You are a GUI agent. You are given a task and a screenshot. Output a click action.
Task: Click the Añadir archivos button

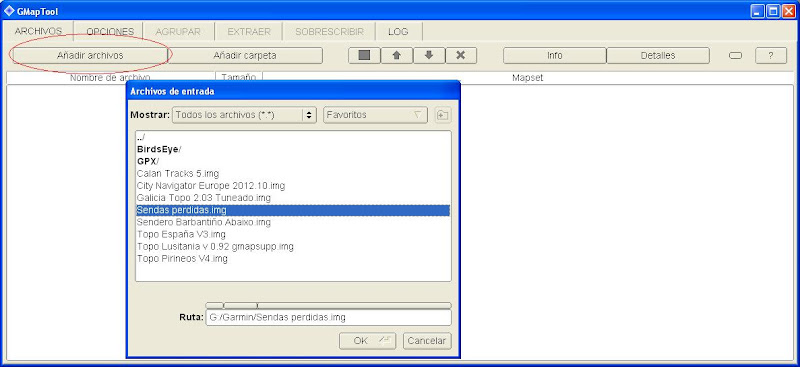(x=90, y=56)
